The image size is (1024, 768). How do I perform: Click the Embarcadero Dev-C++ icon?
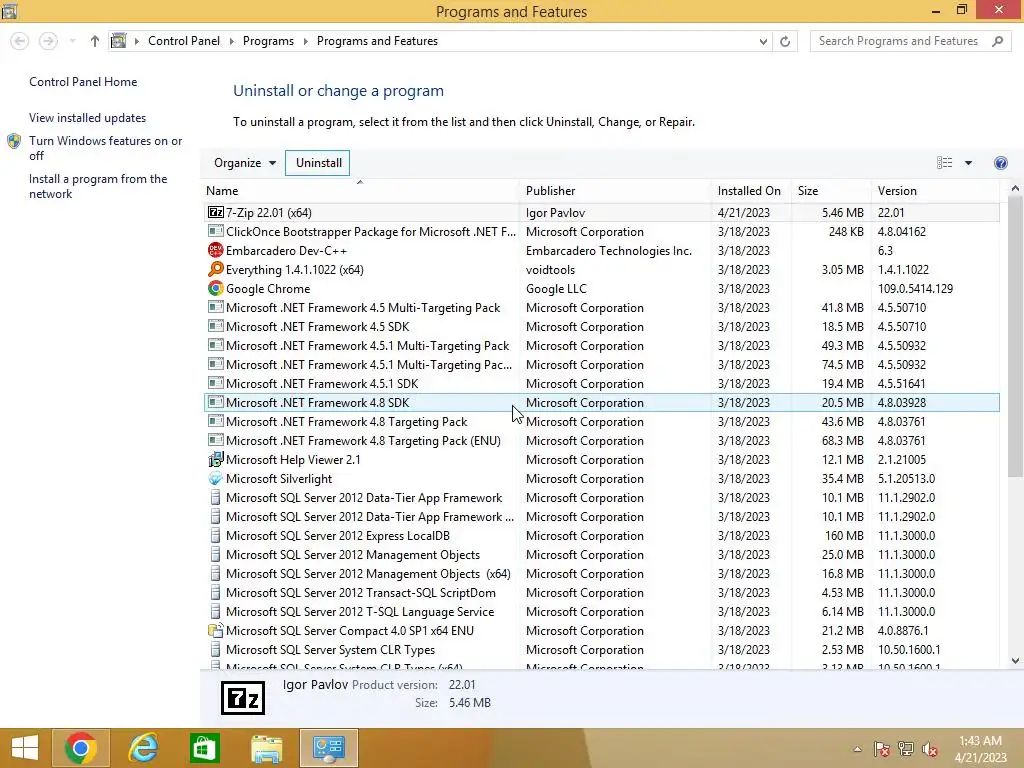[216, 250]
